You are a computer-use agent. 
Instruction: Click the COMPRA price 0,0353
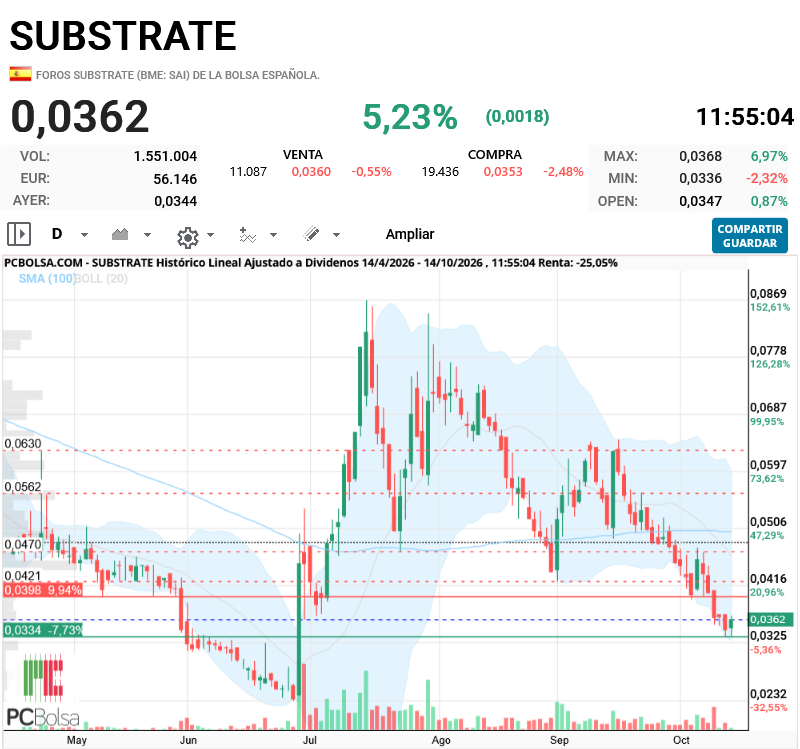[x=503, y=172]
